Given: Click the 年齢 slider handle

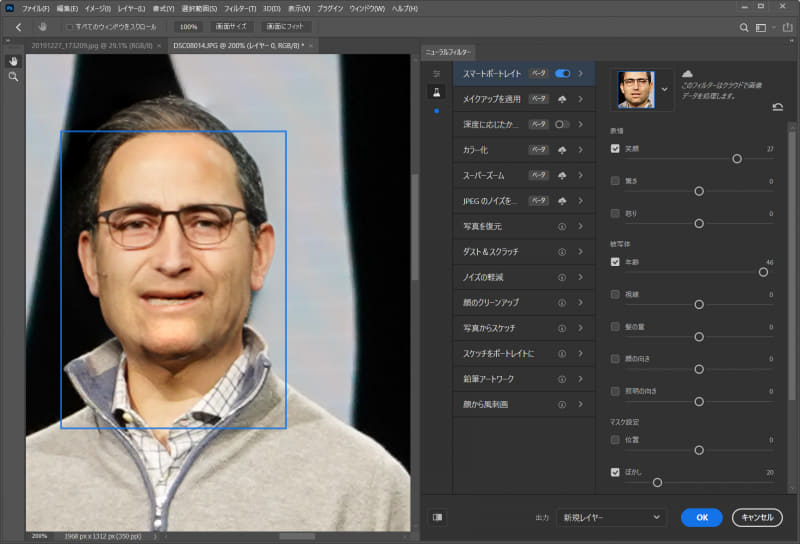Looking at the screenshot, I should coord(763,272).
